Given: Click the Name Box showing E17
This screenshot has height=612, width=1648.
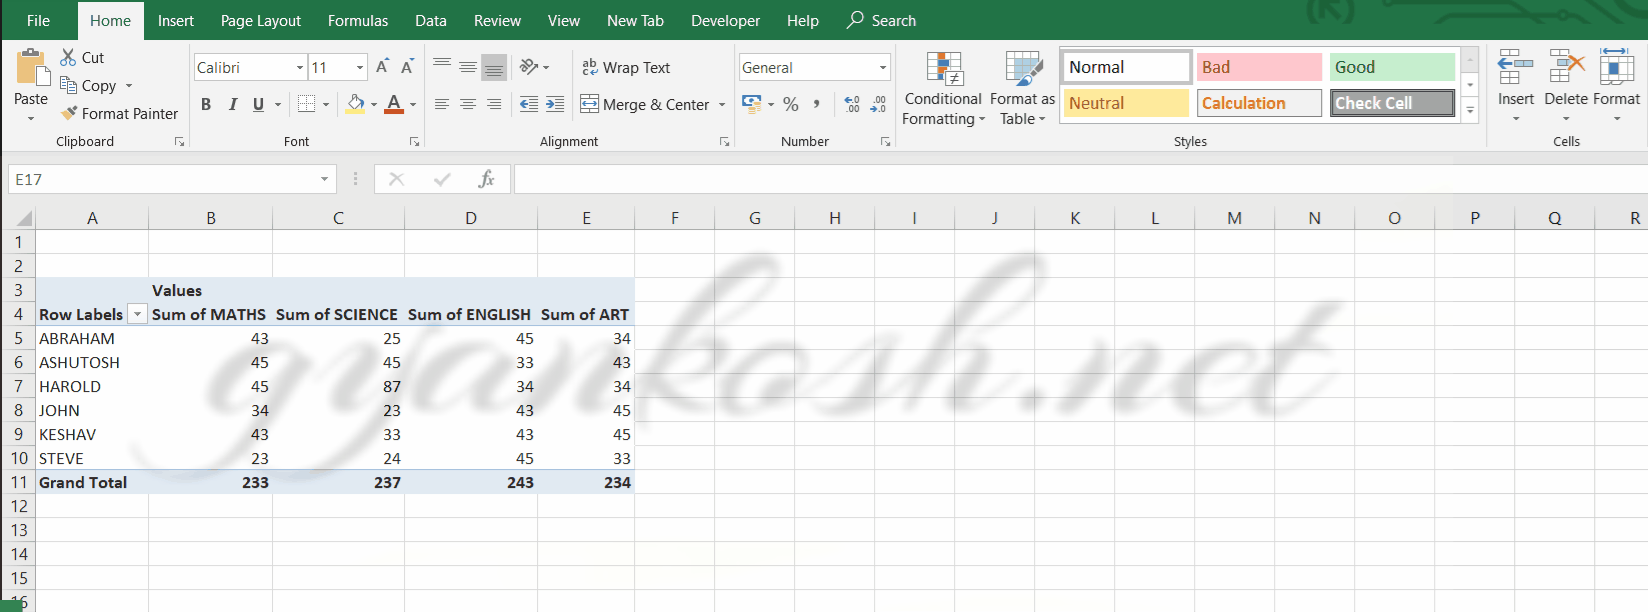Looking at the screenshot, I should [172, 179].
